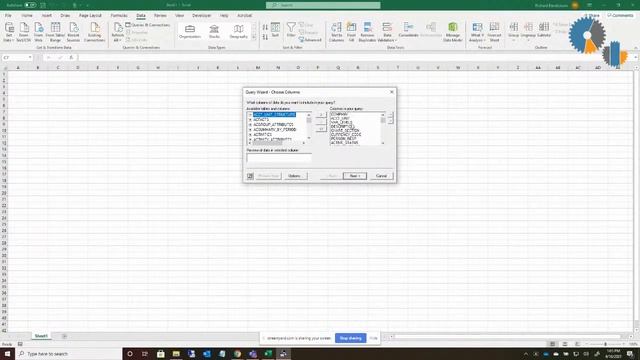This screenshot has height=360, width=640.
Task: Apply the Stocks data type
Action: coord(214,31)
